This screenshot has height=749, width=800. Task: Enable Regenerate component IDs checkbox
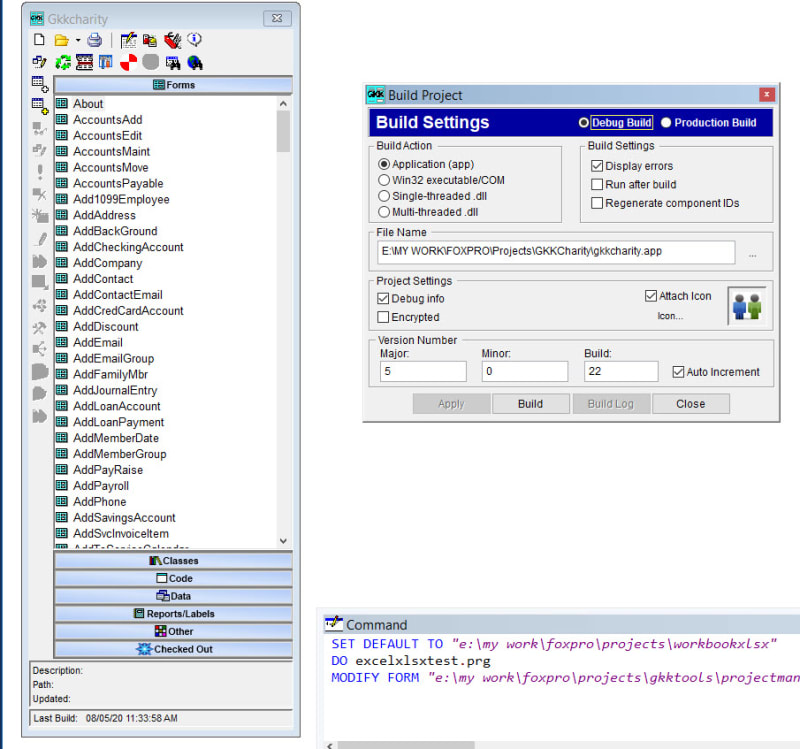coord(597,203)
